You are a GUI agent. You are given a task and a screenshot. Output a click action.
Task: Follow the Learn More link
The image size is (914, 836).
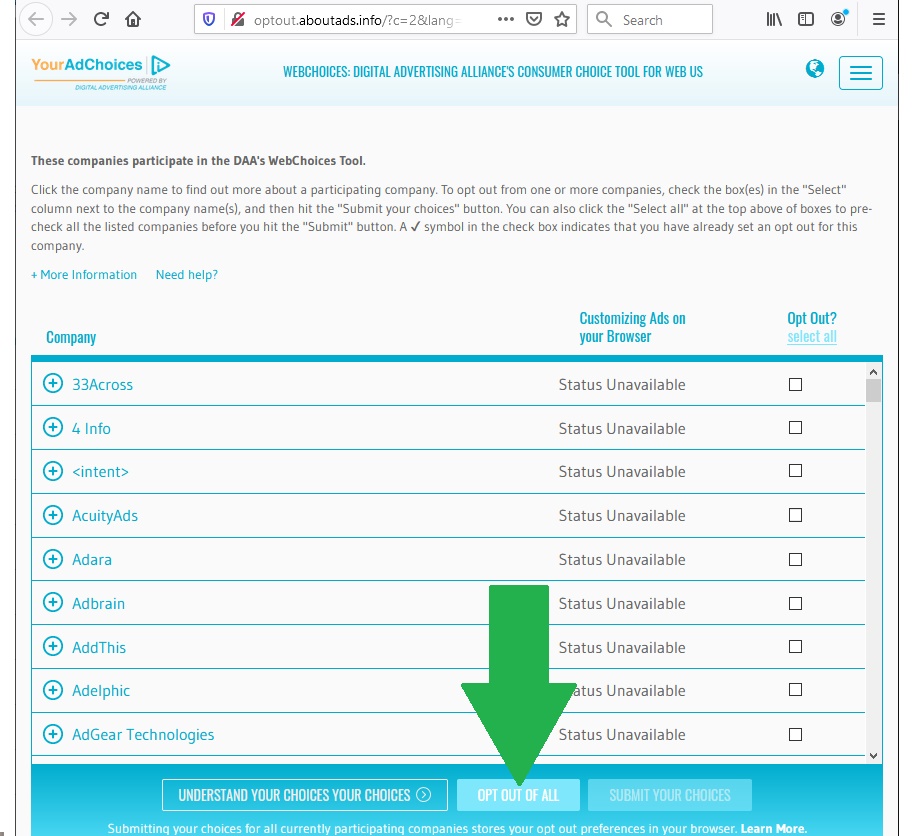773,828
